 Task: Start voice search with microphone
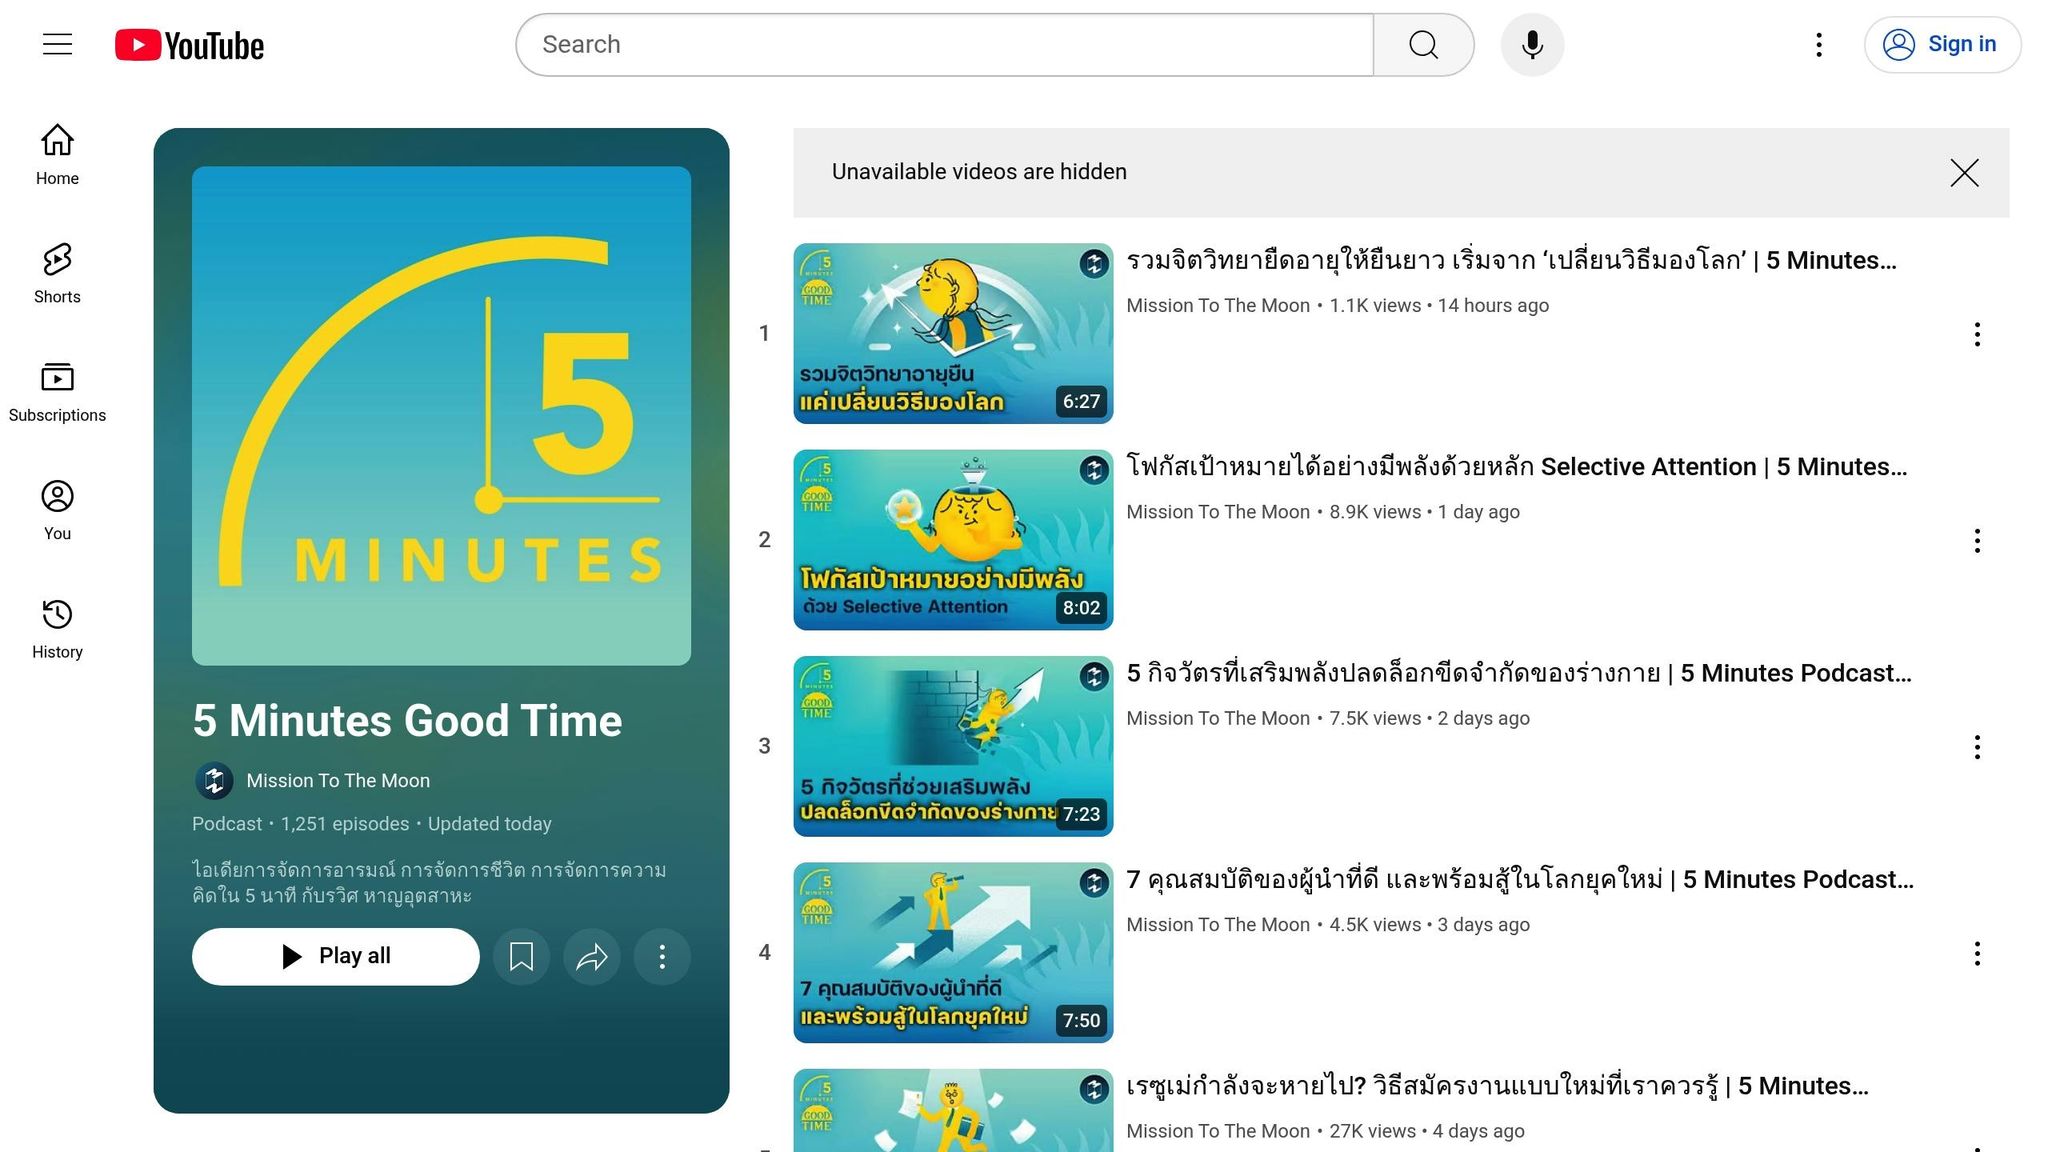pos(1532,45)
